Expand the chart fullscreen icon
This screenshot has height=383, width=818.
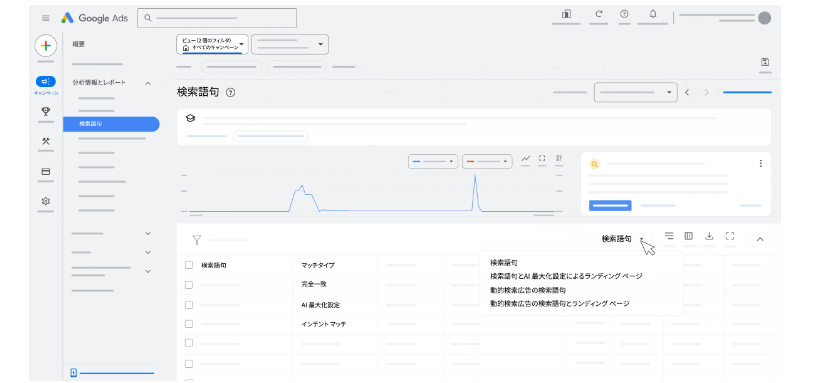[542, 158]
